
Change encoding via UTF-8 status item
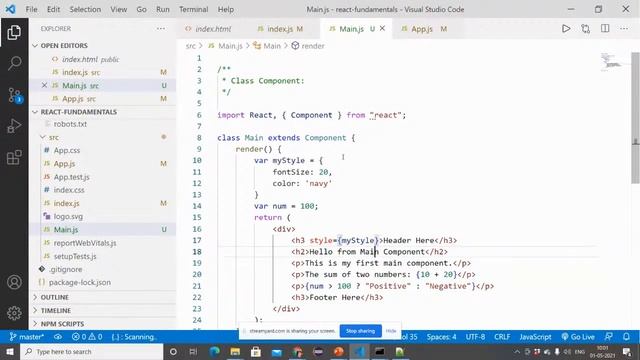476,337
